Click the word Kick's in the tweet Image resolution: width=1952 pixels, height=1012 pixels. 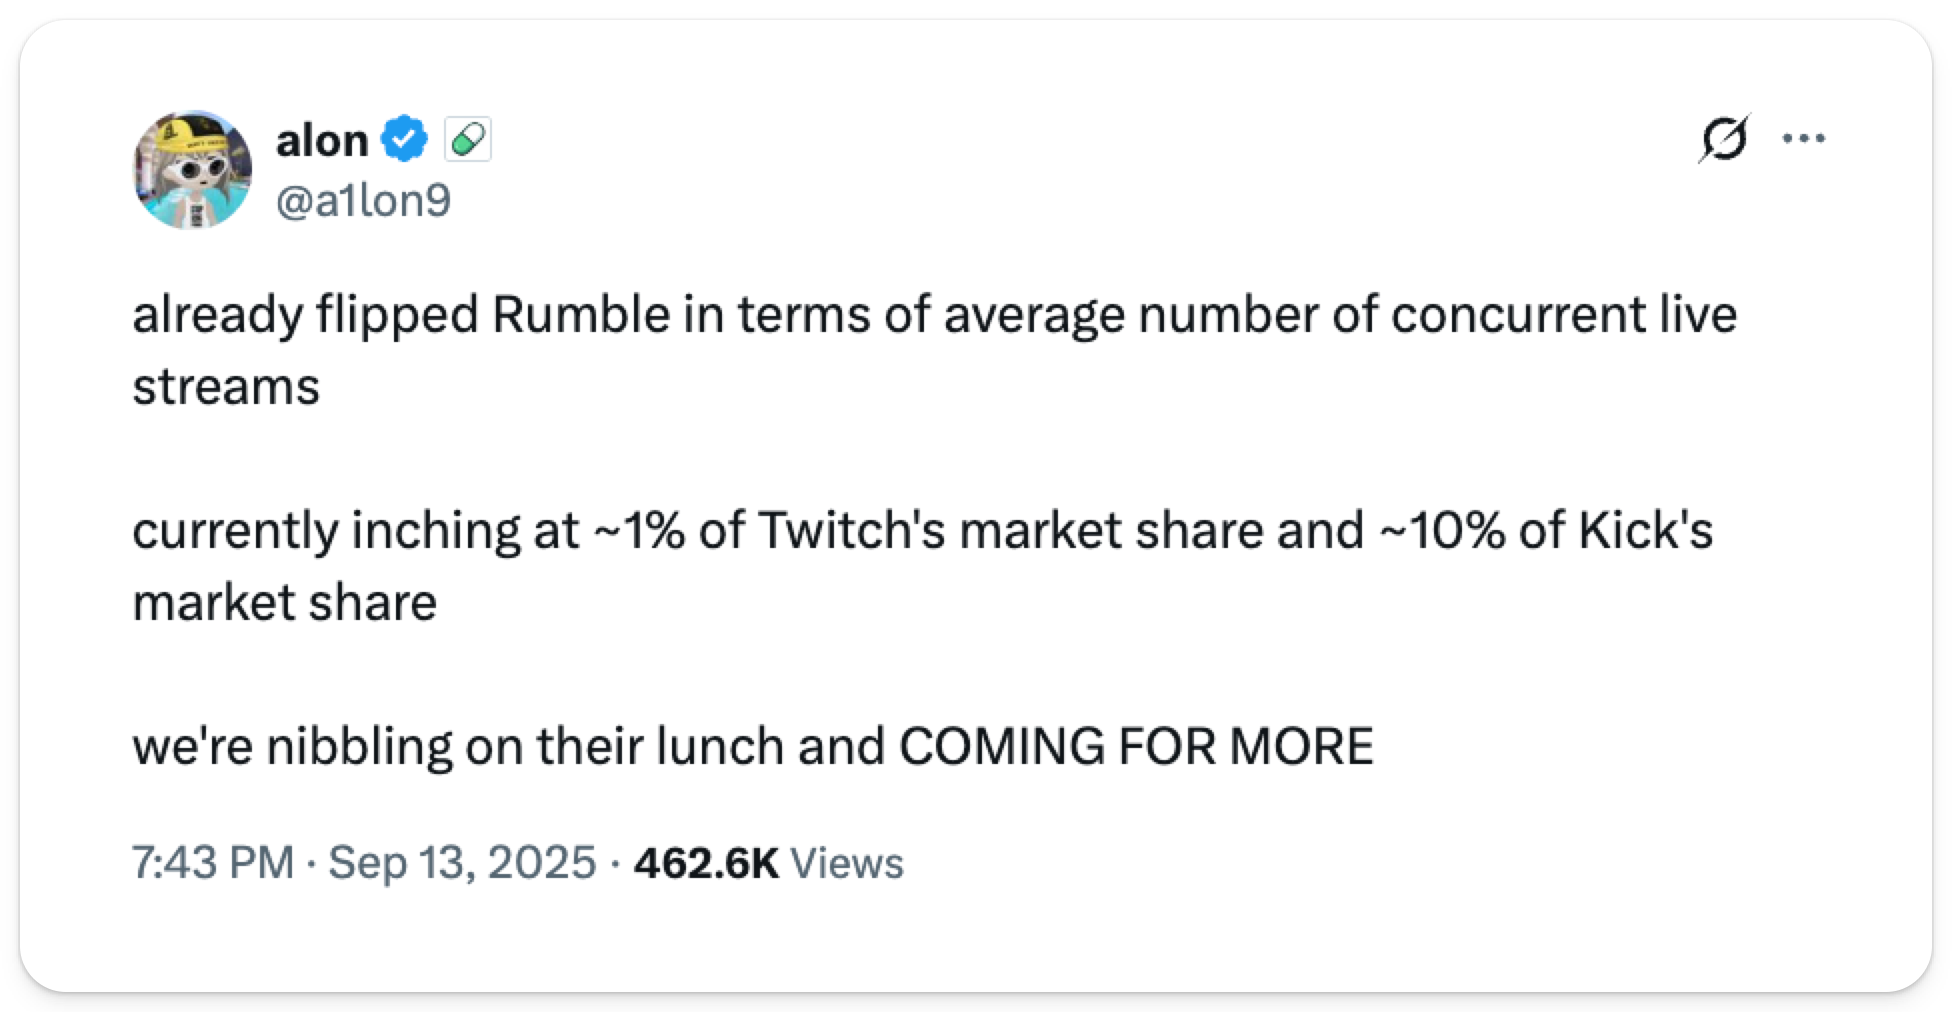click(1645, 530)
